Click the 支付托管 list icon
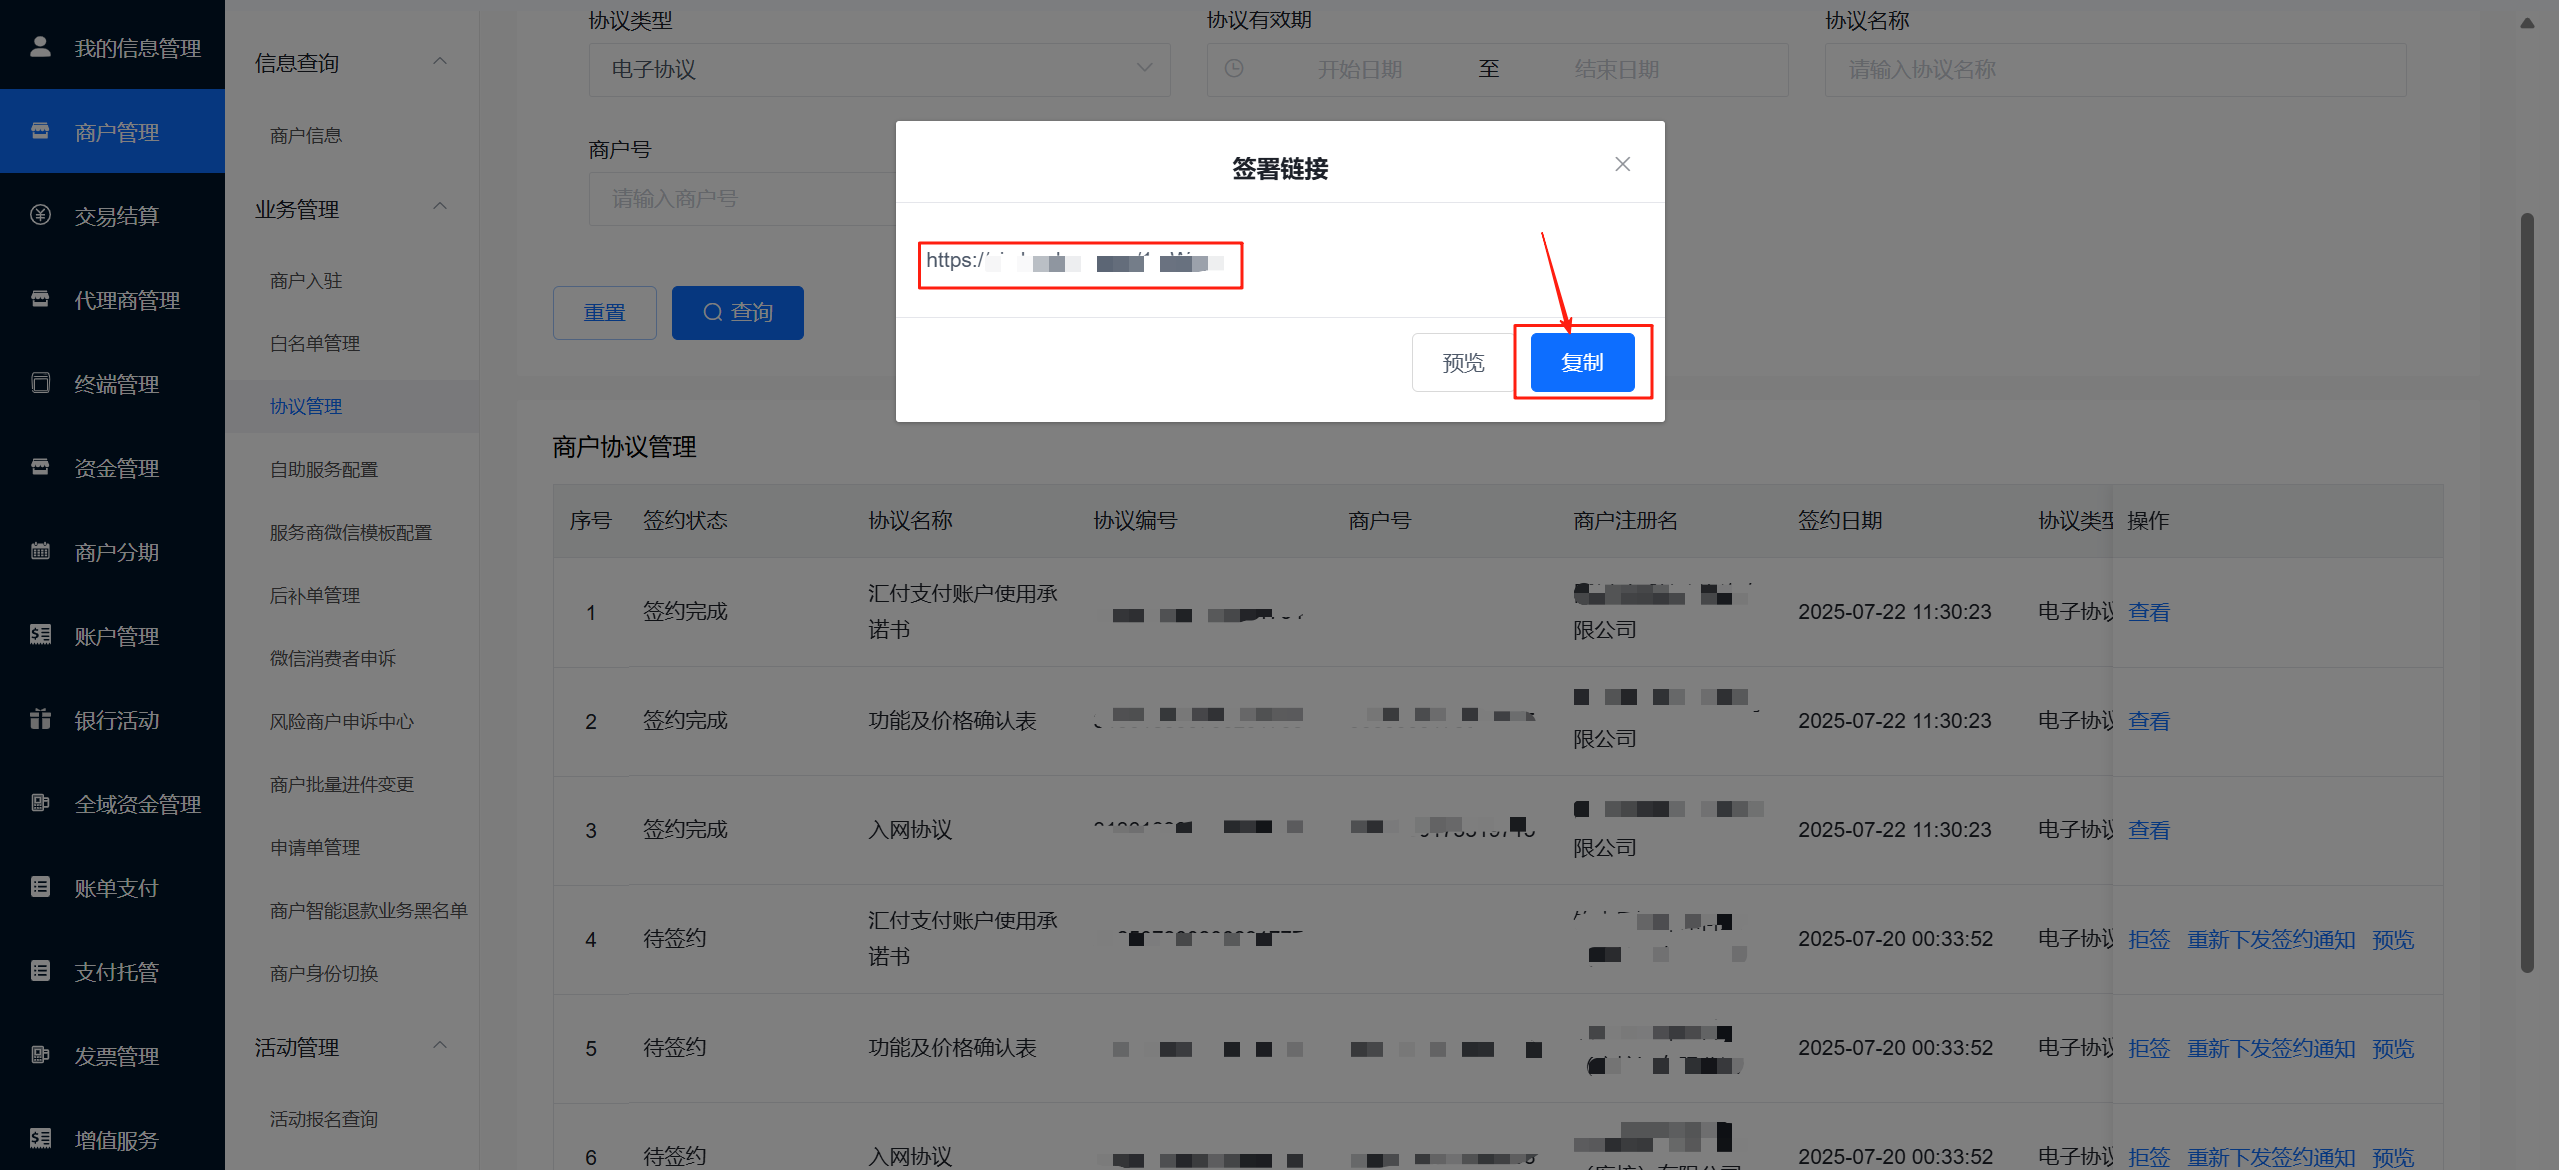The image size is (2559, 1170). pos(40,971)
